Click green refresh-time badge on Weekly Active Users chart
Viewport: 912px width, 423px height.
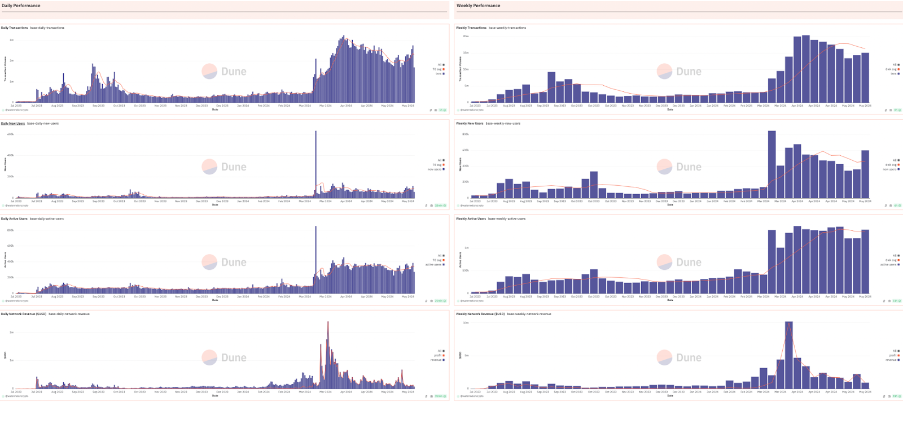coord(897,300)
